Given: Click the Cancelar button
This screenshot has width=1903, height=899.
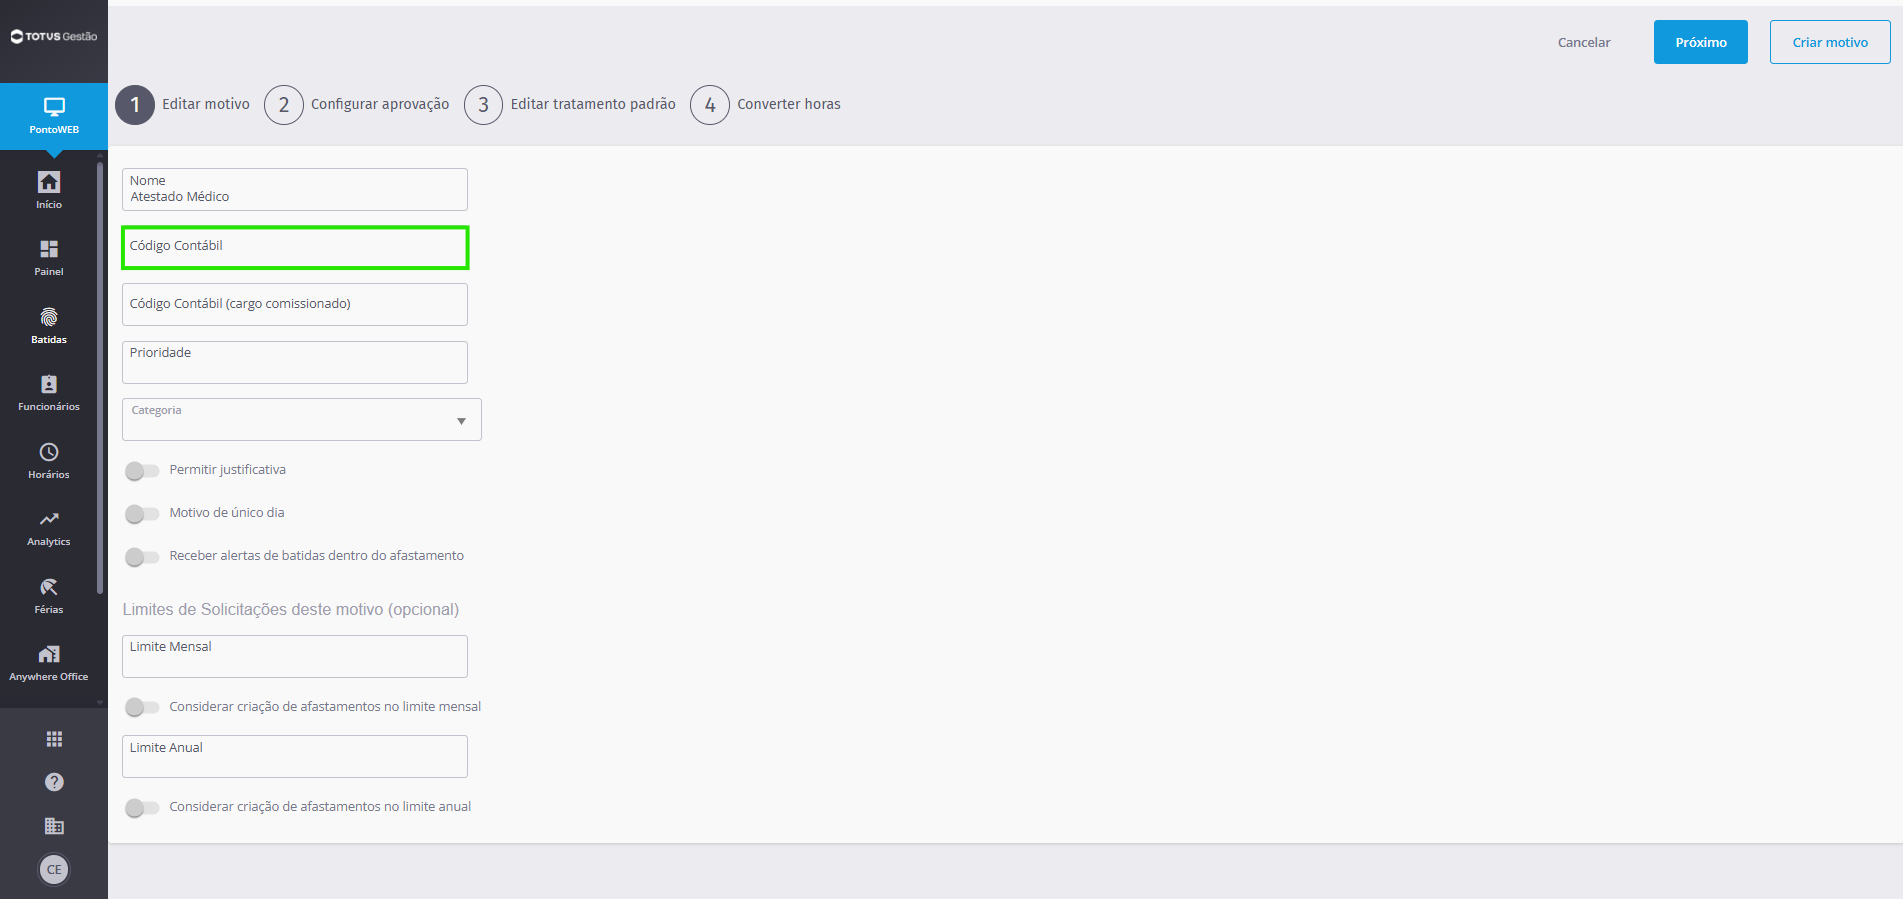Looking at the screenshot, I should [x=1584, y=42].
